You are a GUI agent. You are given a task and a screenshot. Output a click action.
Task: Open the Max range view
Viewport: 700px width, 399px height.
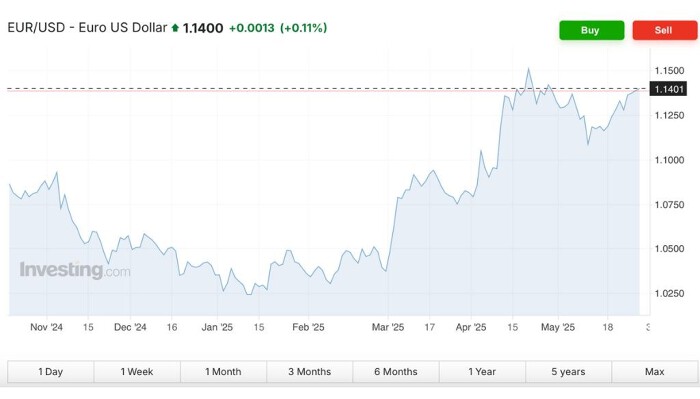pyautogui.click(x=654, y=372)
